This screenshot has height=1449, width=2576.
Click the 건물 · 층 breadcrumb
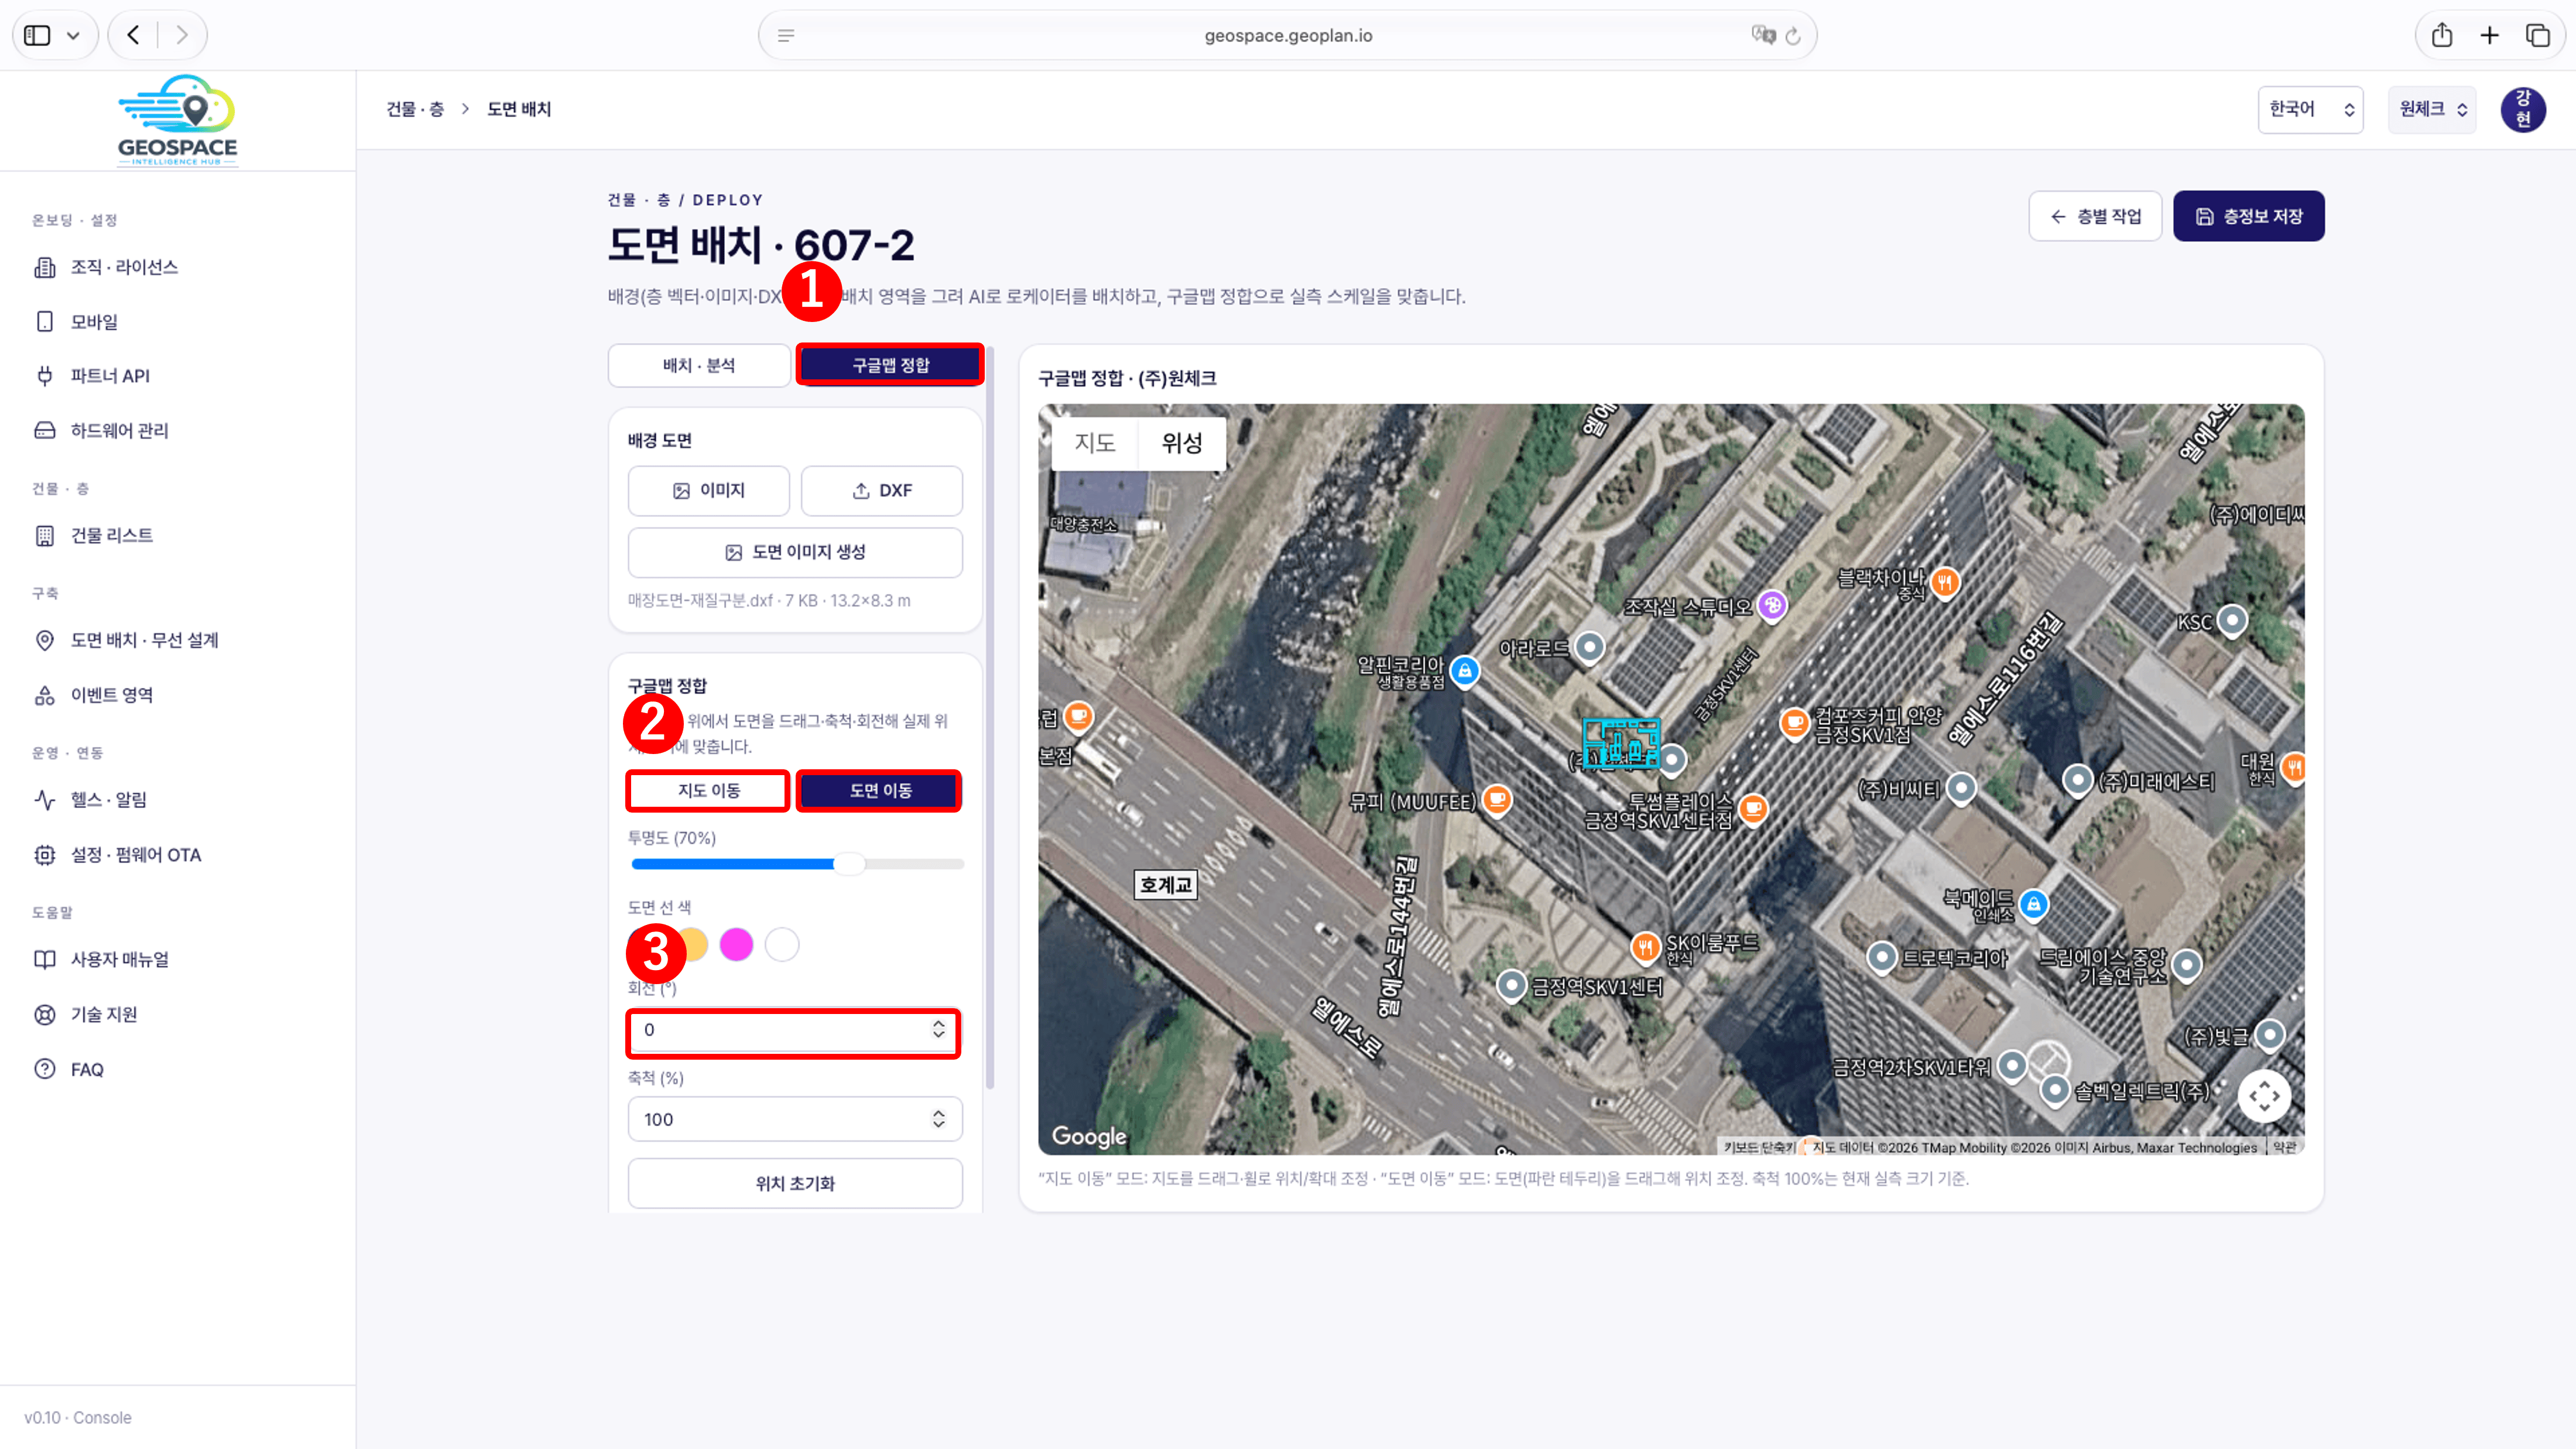[x=415, y=109]
